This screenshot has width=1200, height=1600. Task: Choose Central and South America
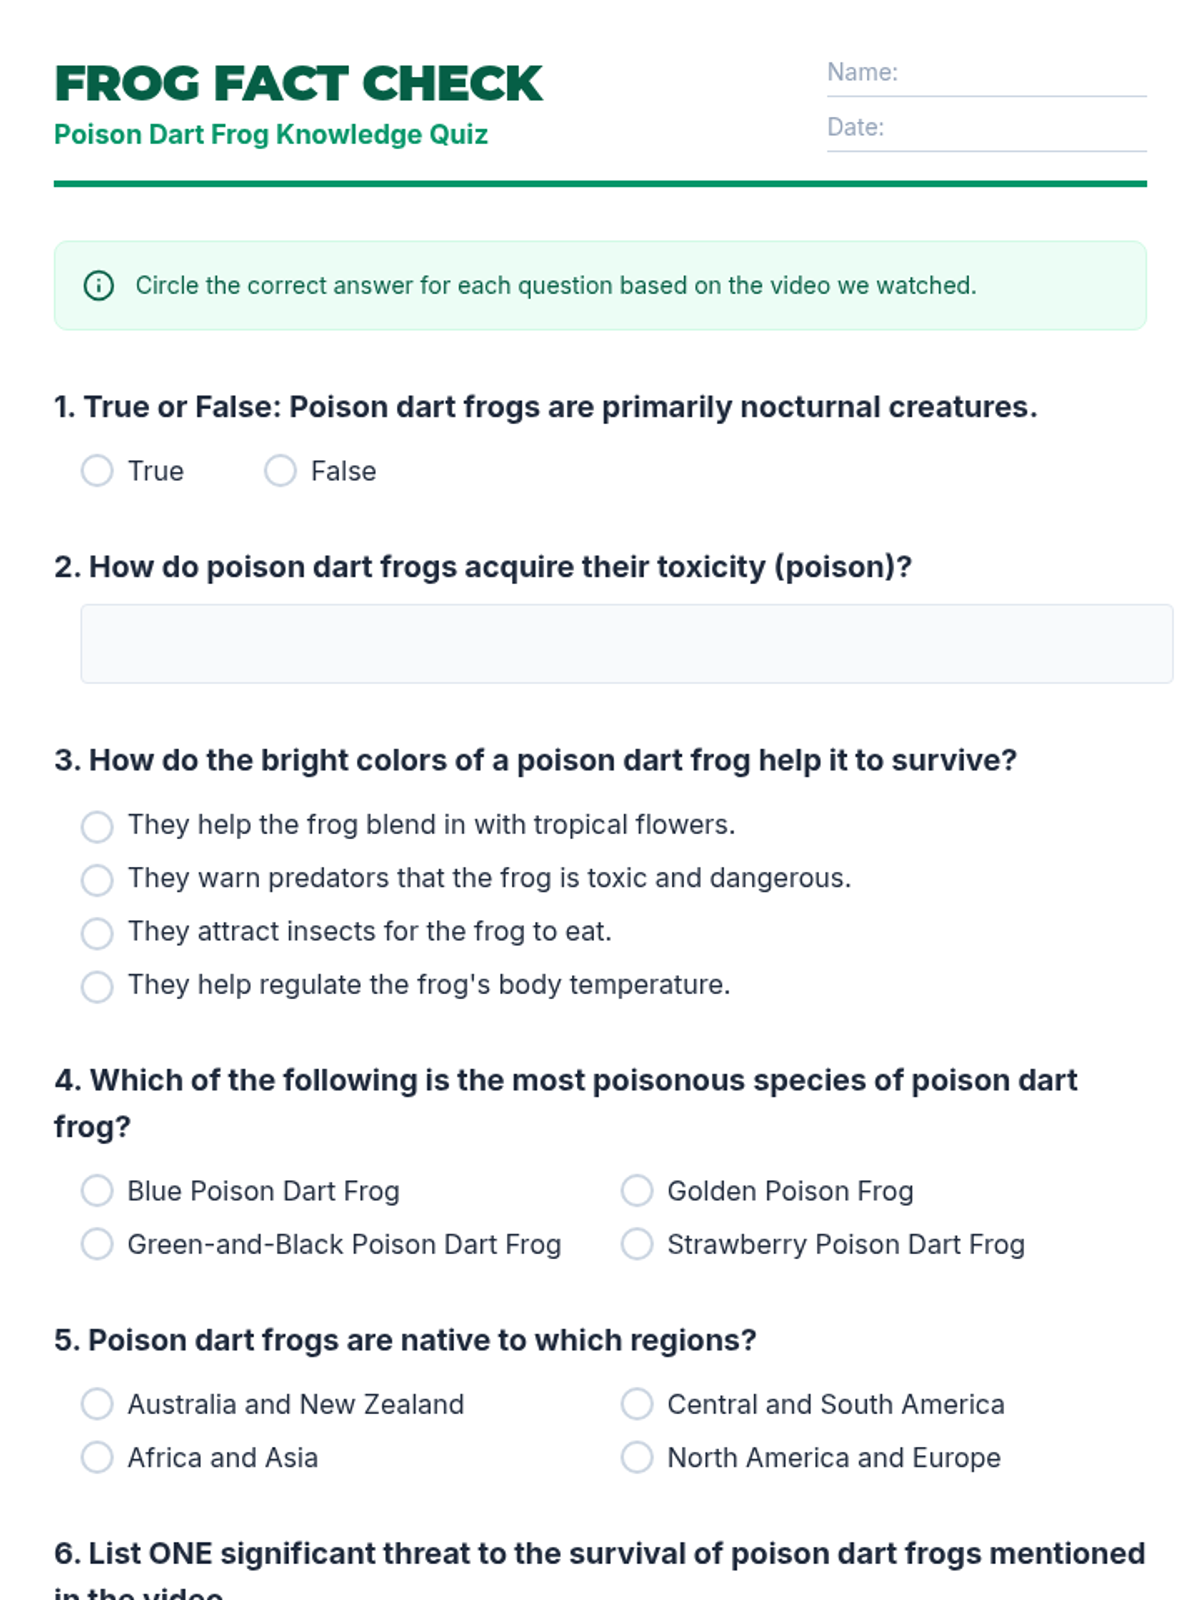click(637, 1404)
